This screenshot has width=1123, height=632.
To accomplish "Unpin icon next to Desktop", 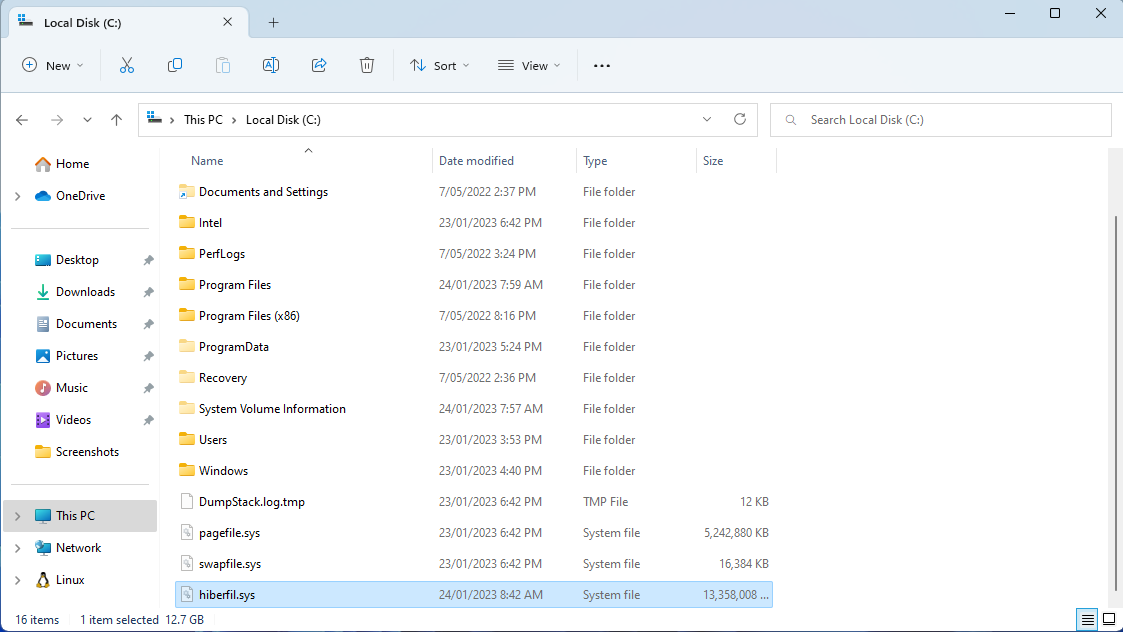I will (148, 260).
